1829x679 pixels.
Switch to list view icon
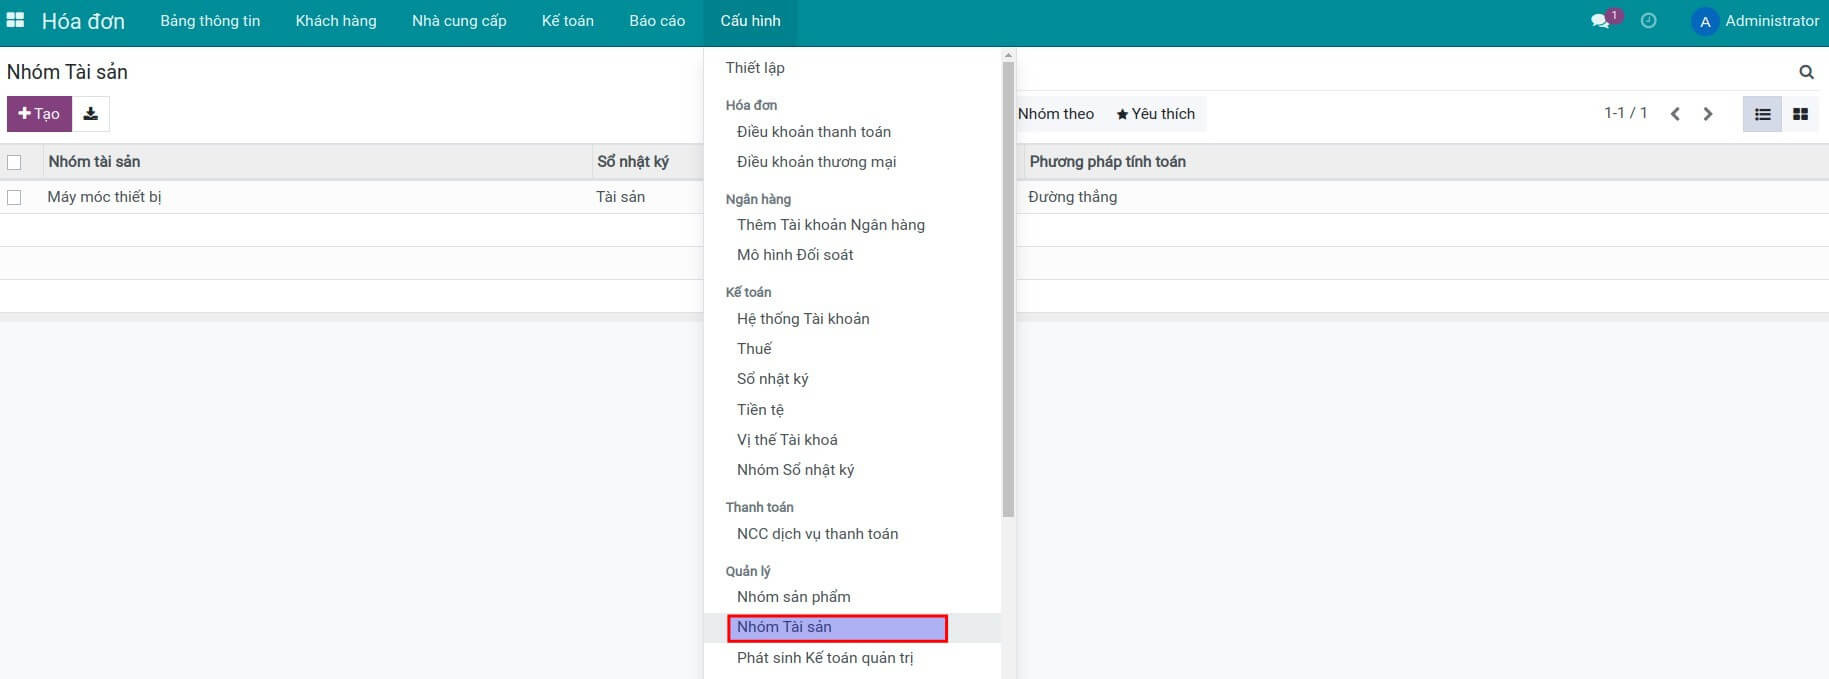pos(1762,114)
